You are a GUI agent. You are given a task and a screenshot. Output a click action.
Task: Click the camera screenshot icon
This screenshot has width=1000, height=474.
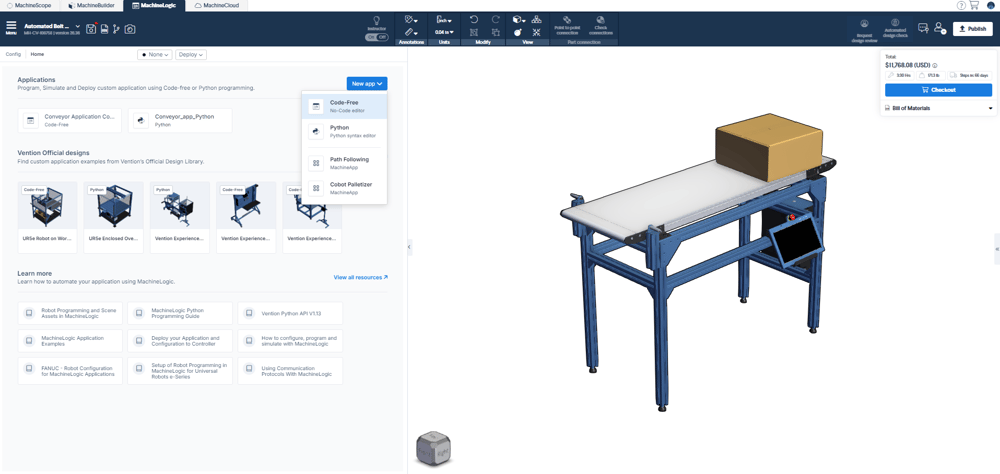[129, 29]
